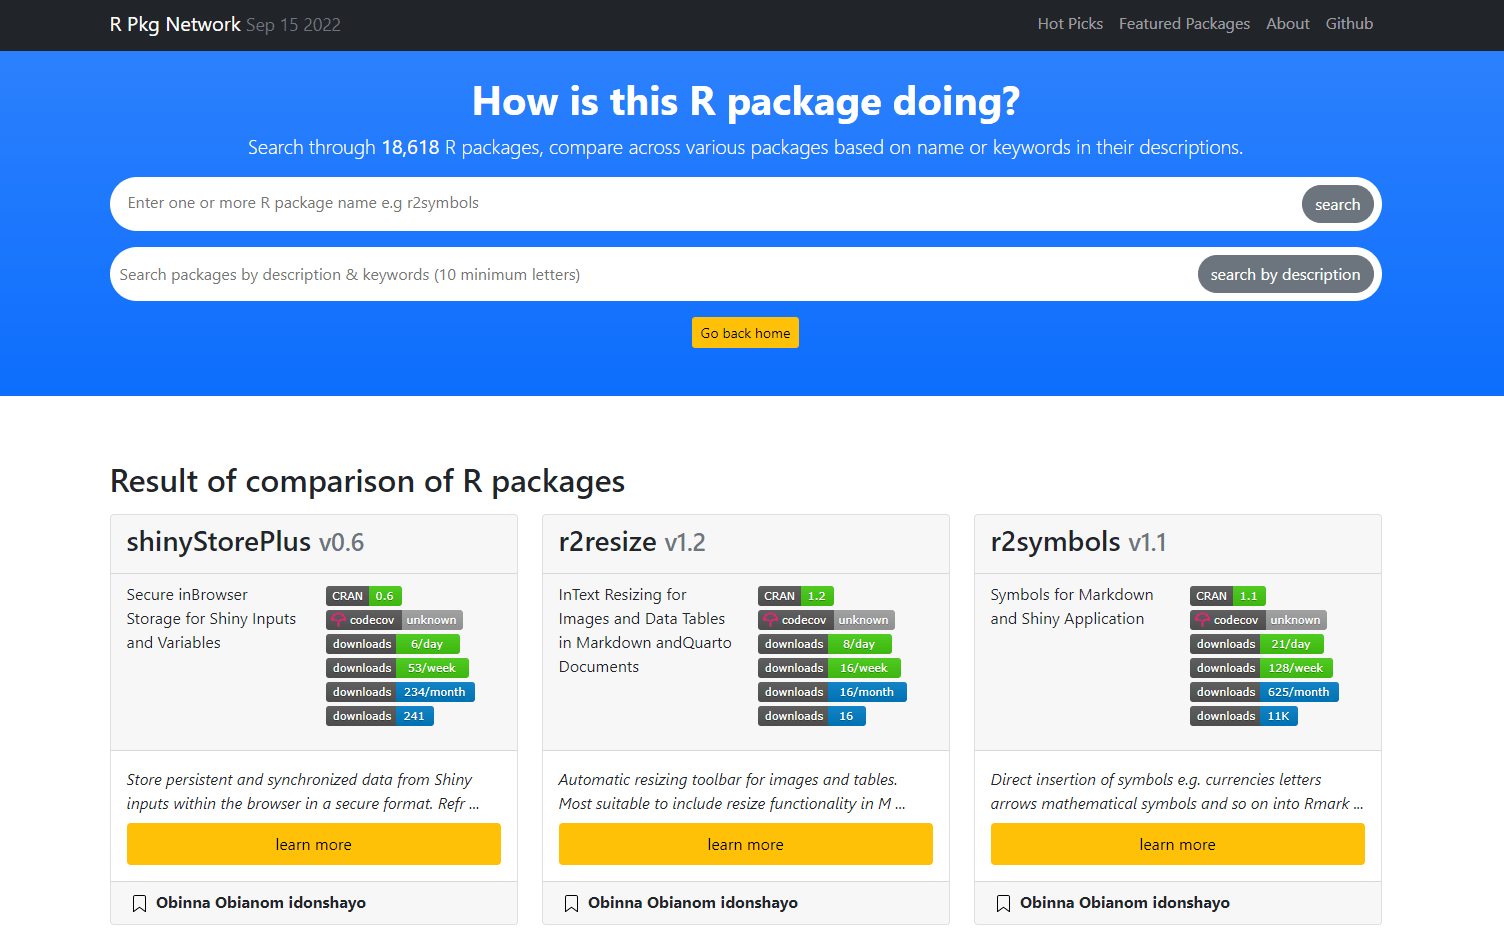Click the package name search input field

[x=600, y=203]
